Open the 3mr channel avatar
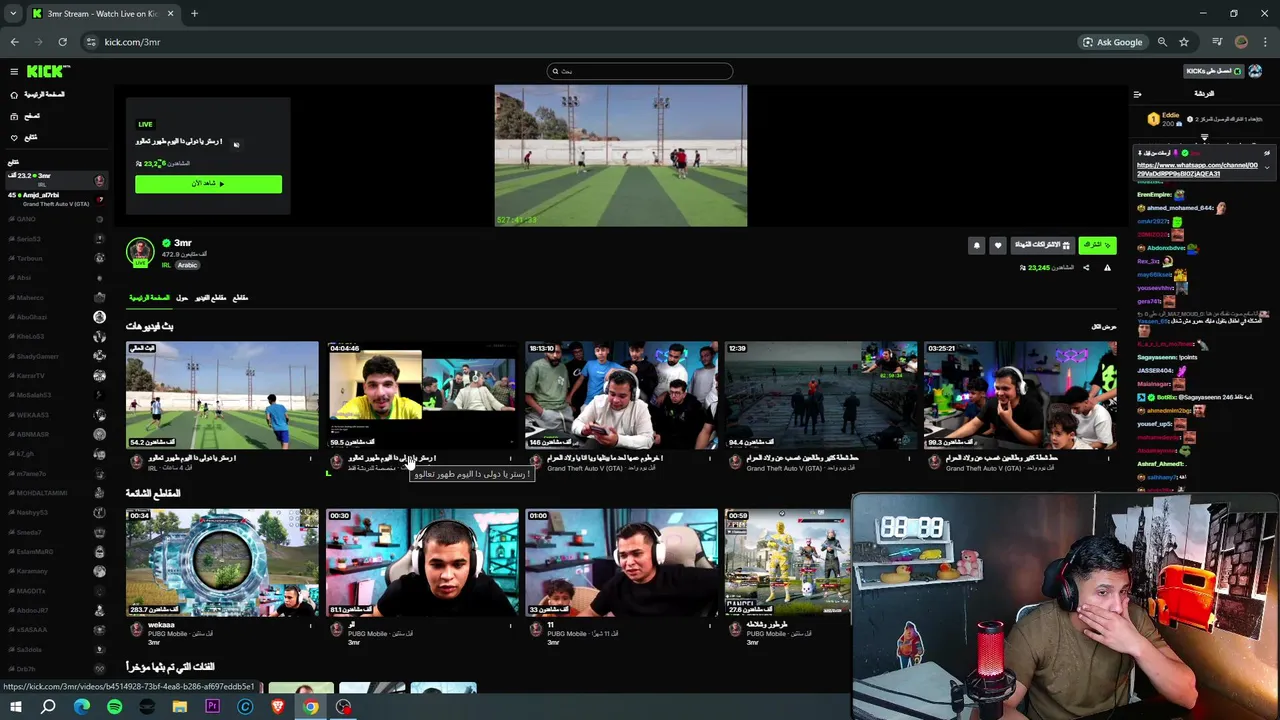Image resolution: width=1280 pixels, height=720 pixels. (x=140, y=252)
